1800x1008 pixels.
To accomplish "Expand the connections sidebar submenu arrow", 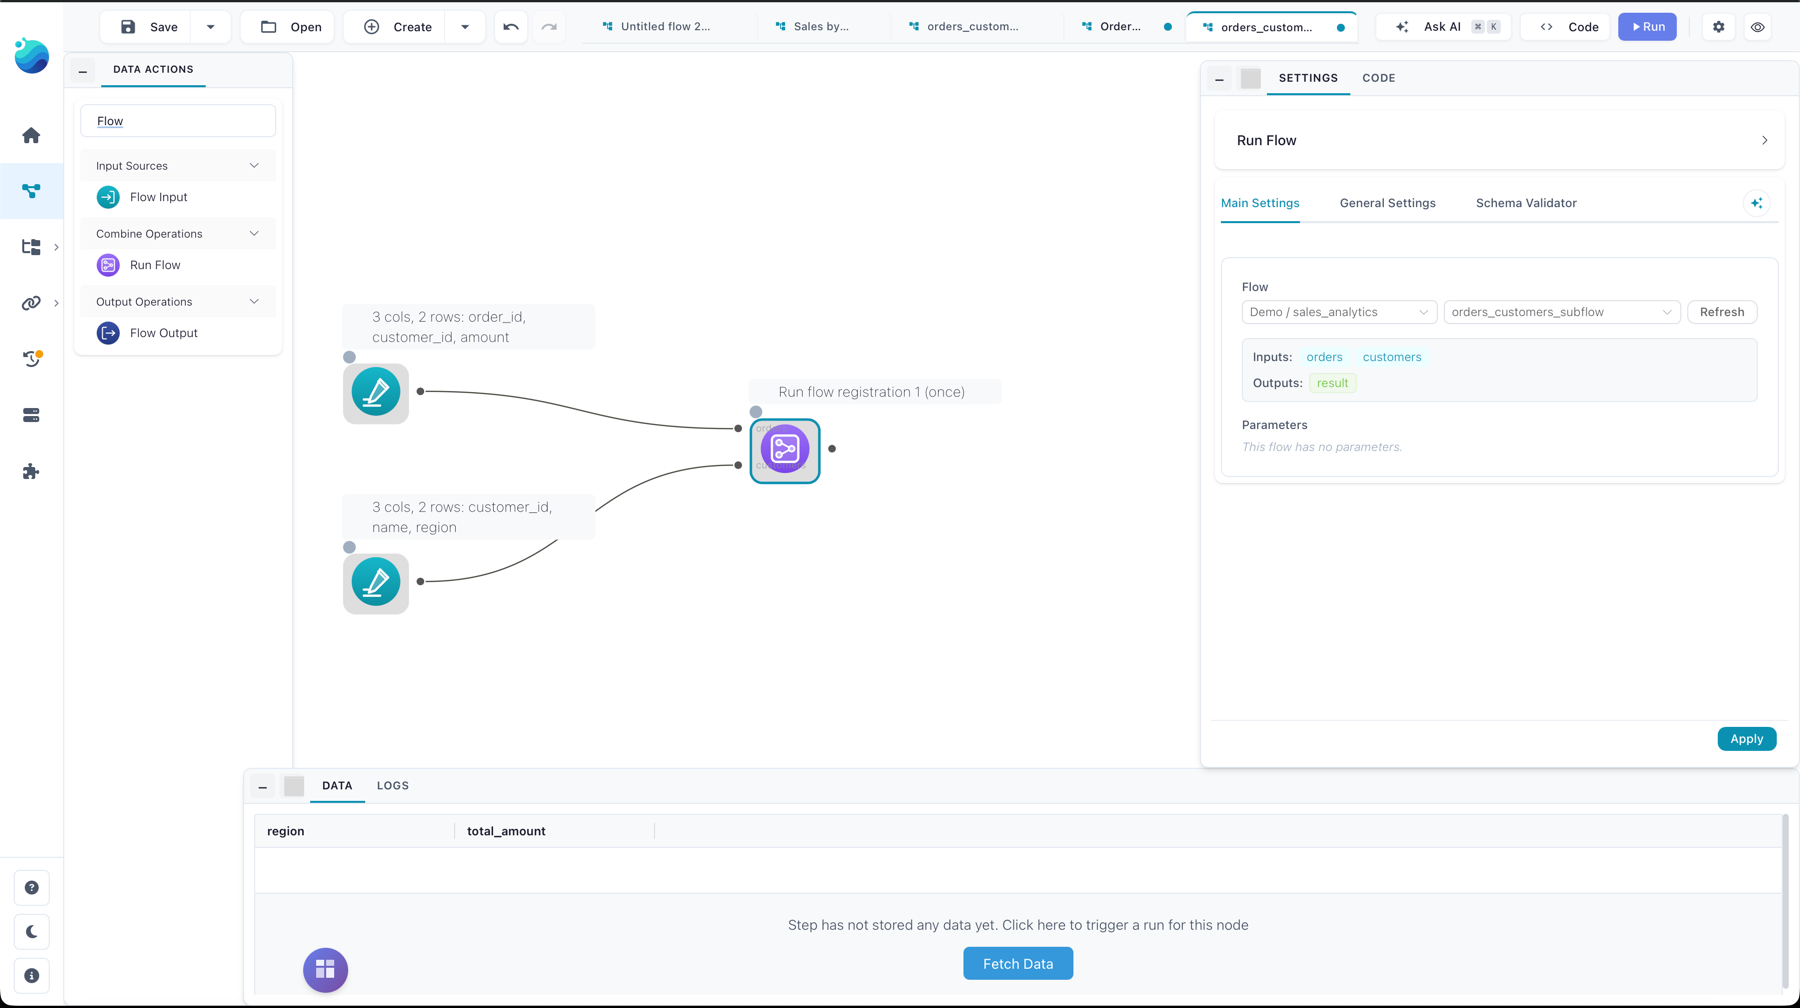I will coord(56,303).
